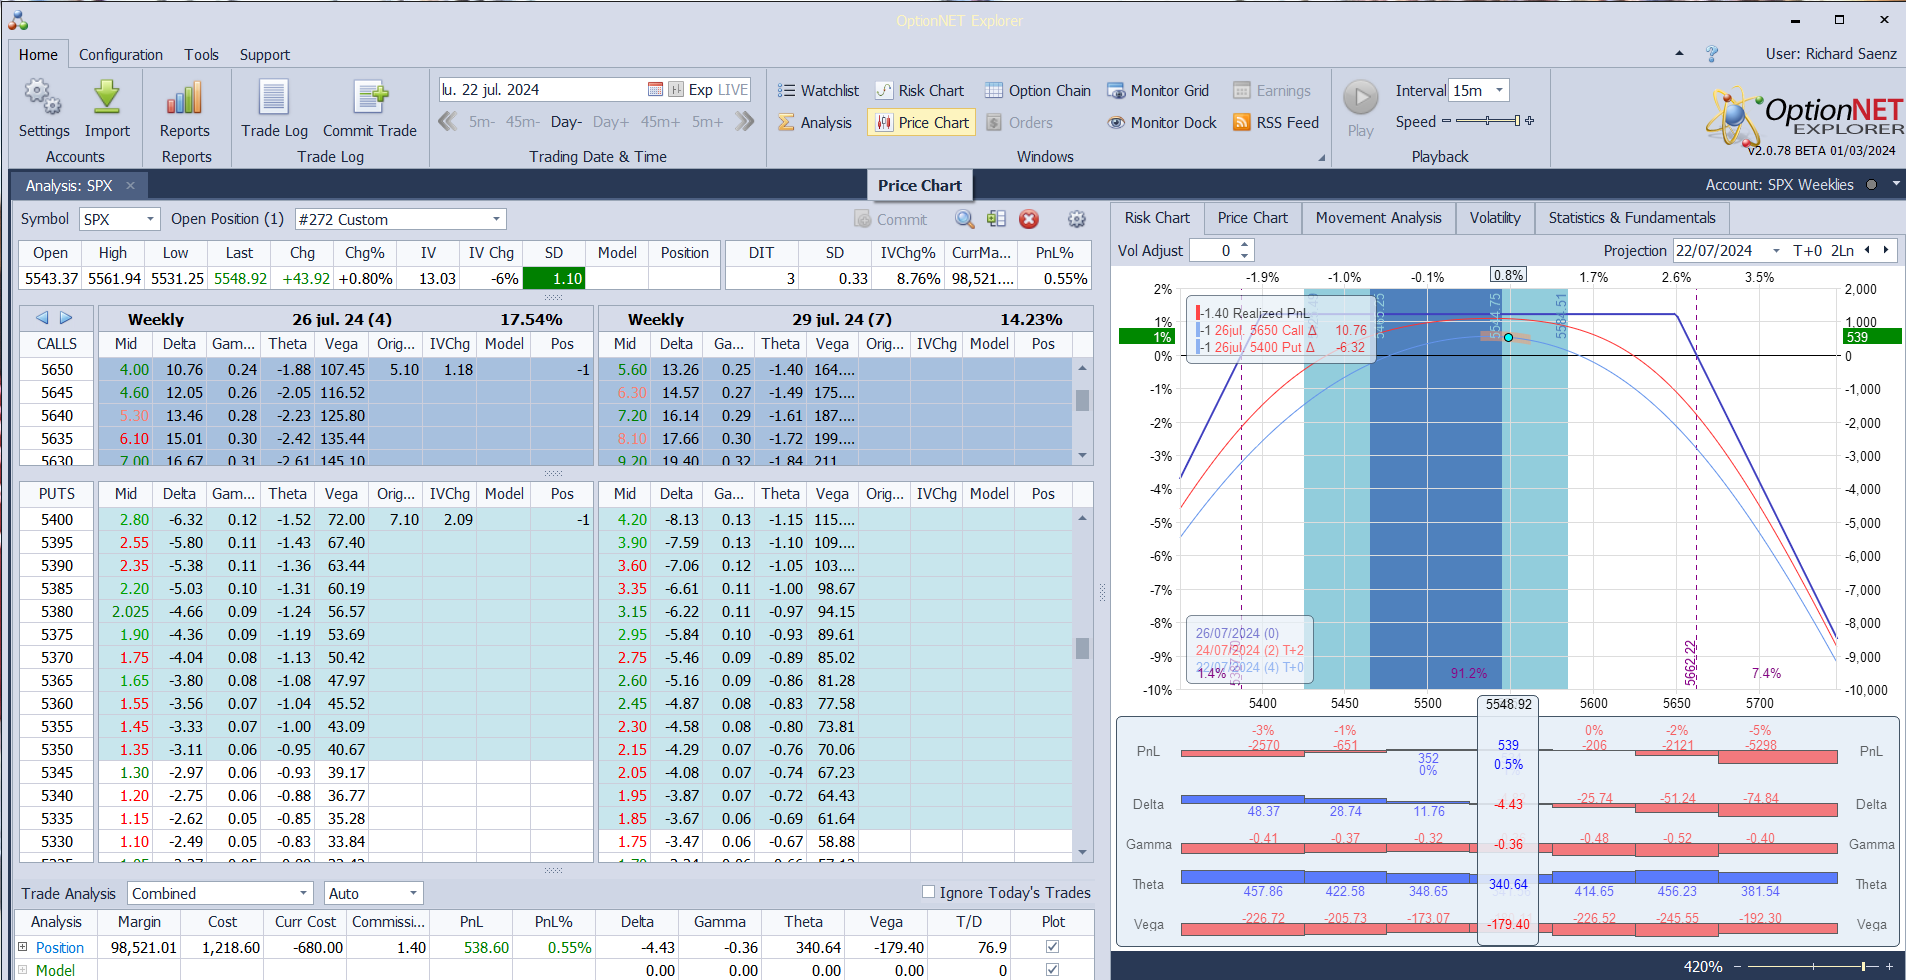Open the Option Chain window
Screen dimensions: 1906x980
1038,91
